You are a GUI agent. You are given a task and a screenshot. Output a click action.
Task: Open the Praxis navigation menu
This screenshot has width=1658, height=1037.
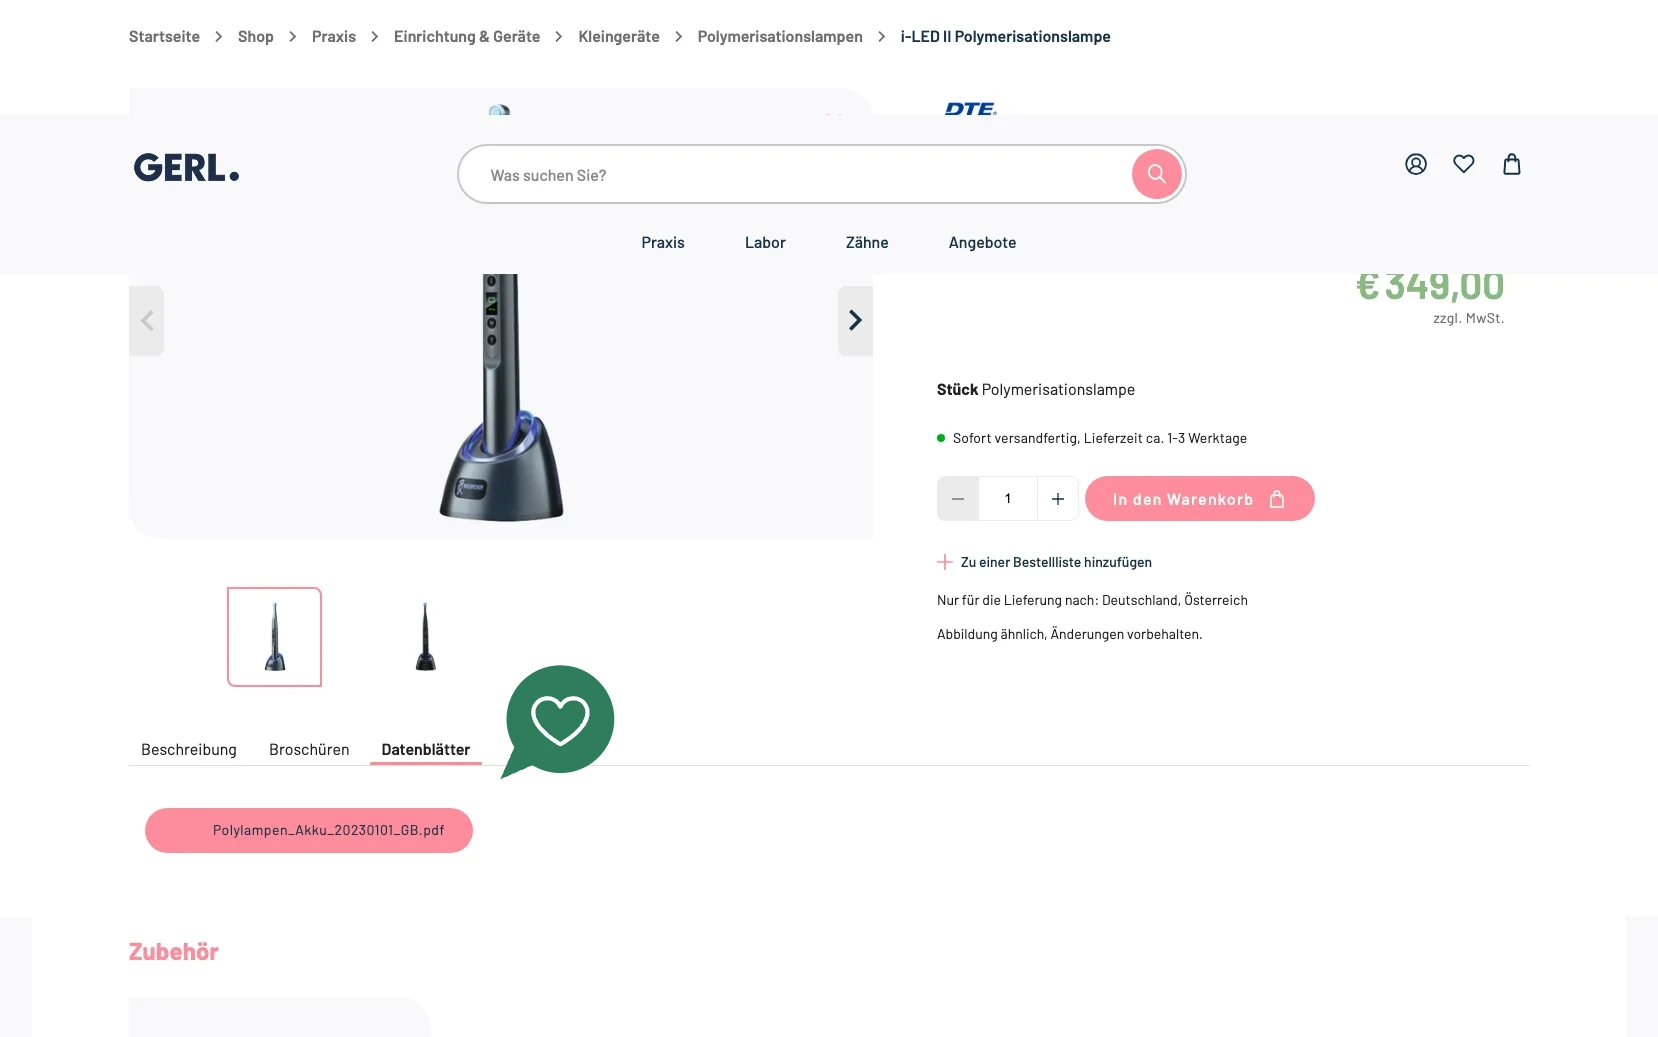pyautogui.click(x=663, y=243)
